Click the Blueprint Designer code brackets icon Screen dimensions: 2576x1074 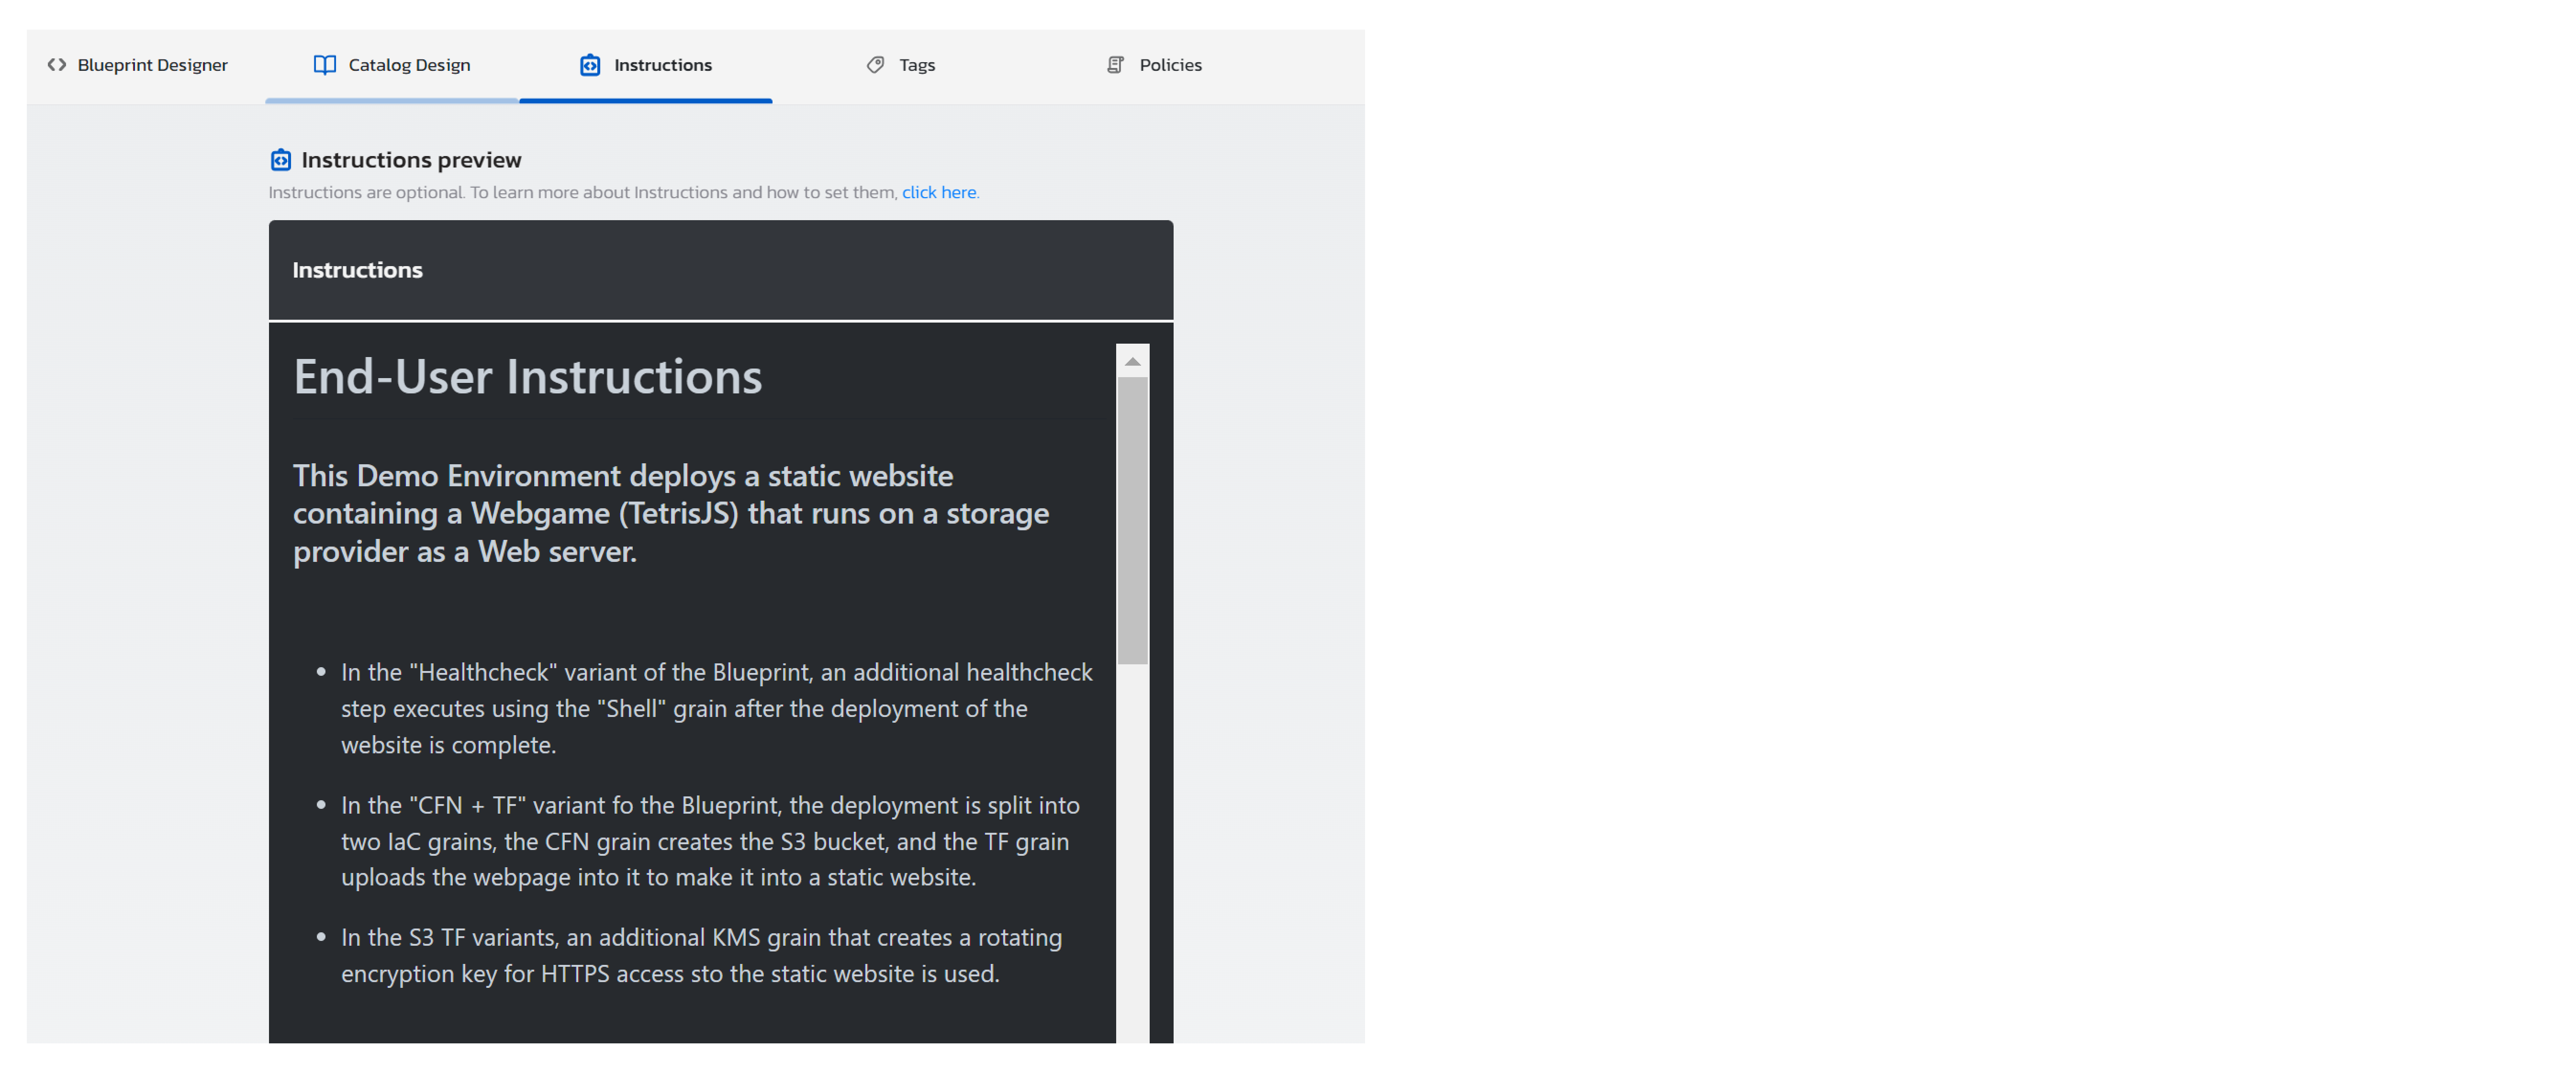57,65
